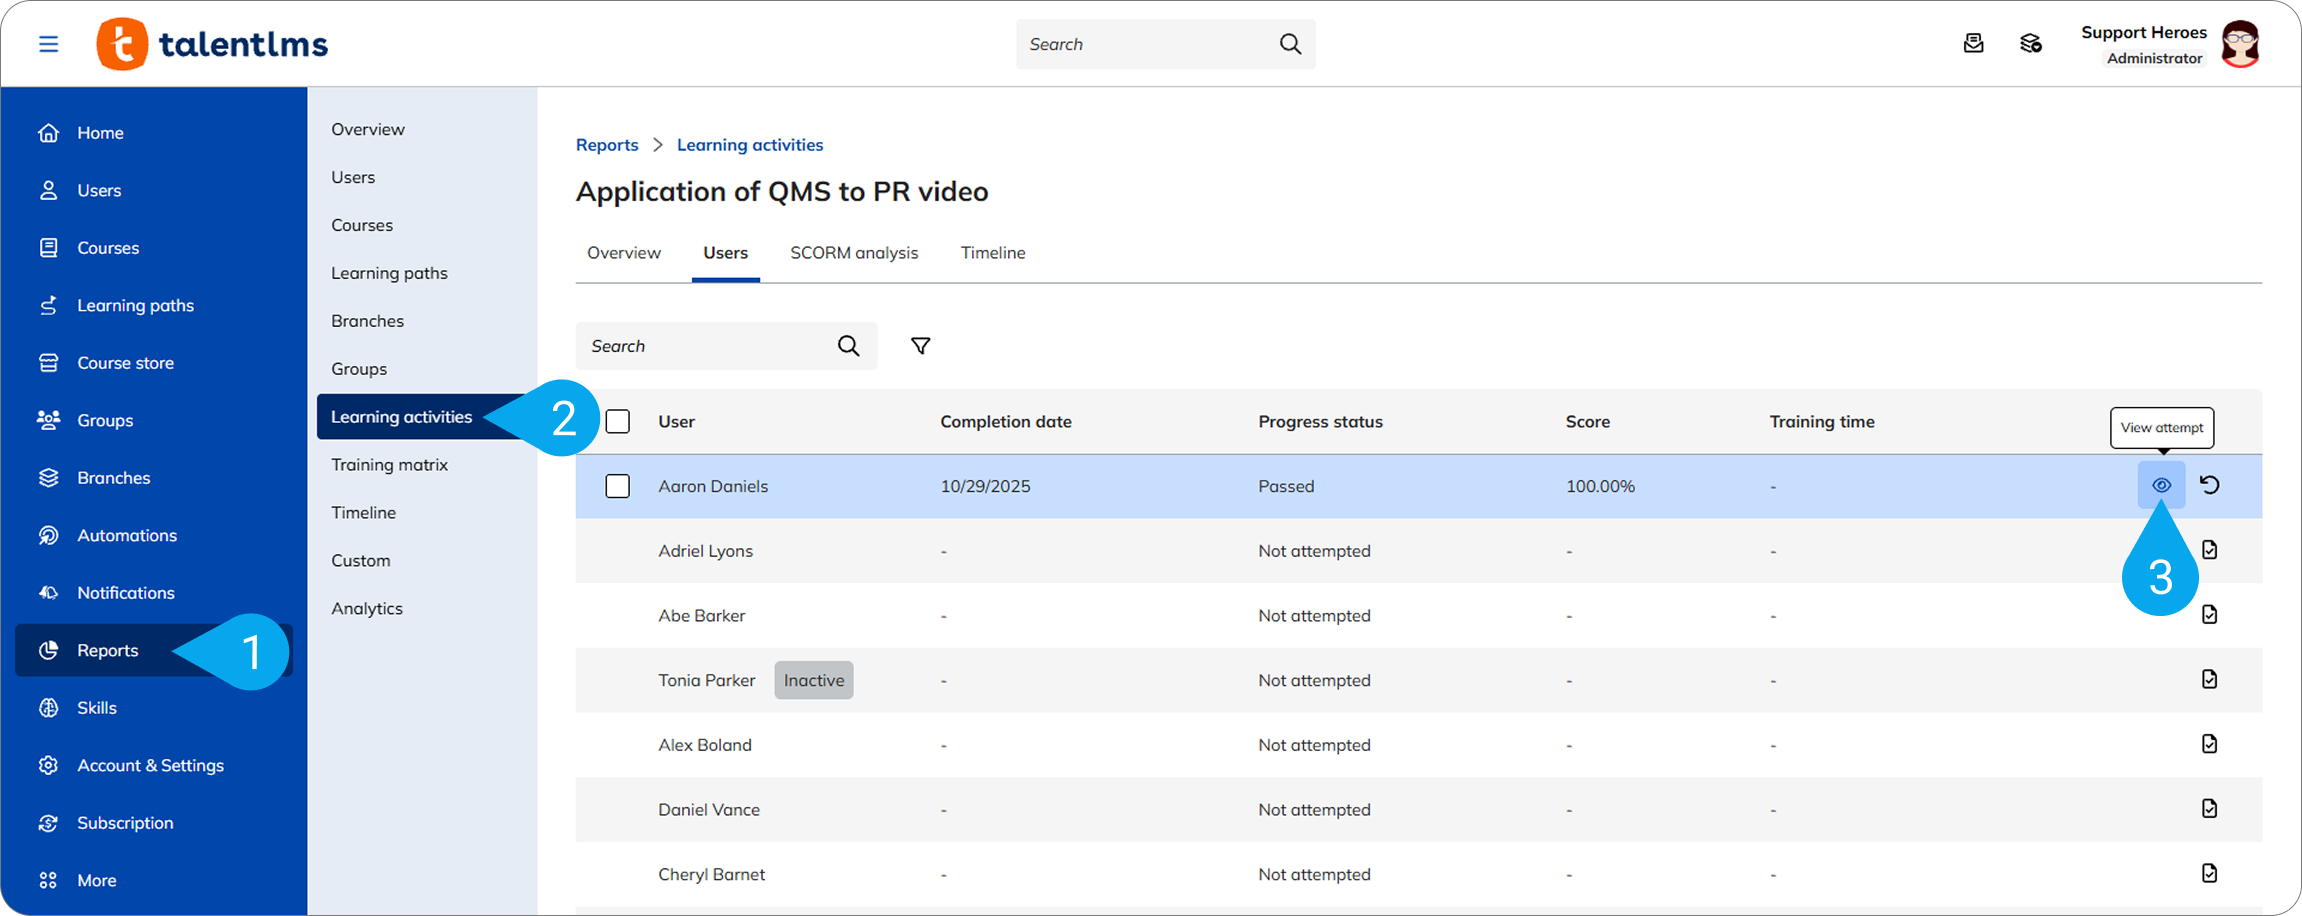Sort by Progress status column
Image resolution: width=2302 pixels, height=916 pixels.
point(1320,422)
